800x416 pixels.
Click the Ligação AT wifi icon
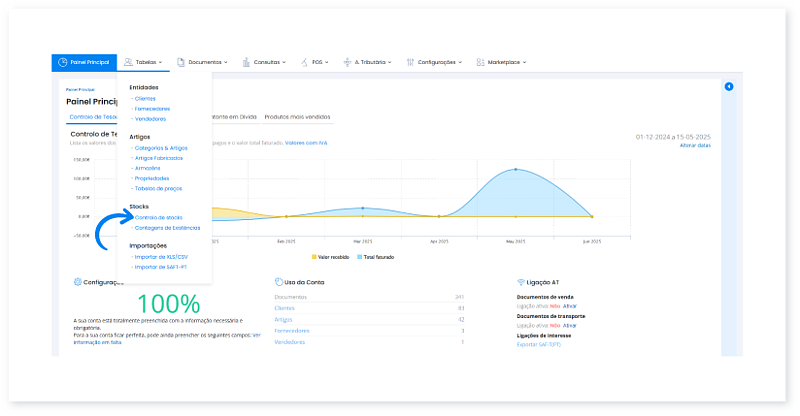click(x=521, y=283)
